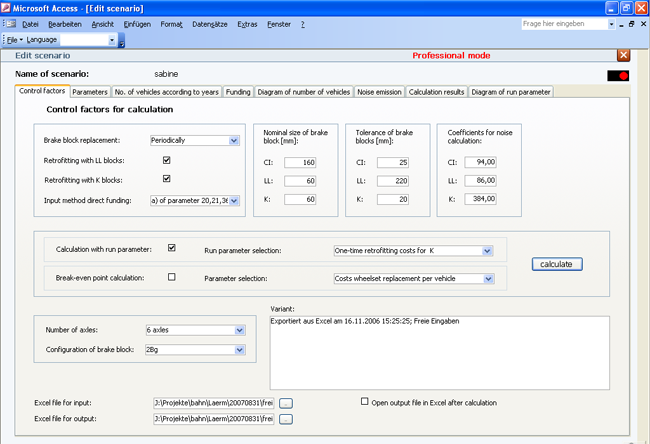Image resolution: width=650 pixels, height=444 pixels.
Task: Click the Tolerance CI field
Action: pyautogui.click(x=393, y=163)
